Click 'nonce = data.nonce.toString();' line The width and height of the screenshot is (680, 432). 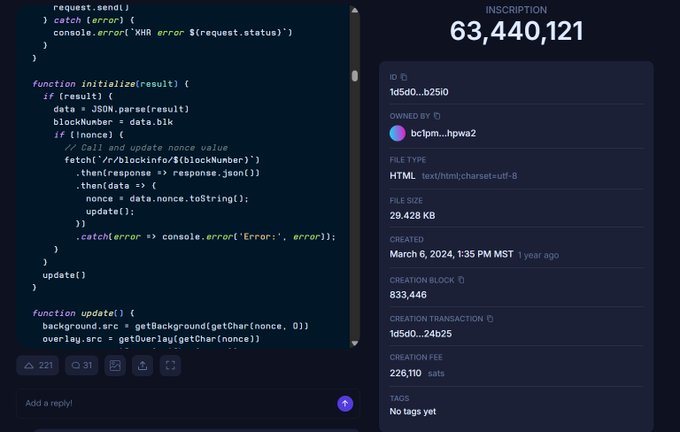click(x=167, y=199)
